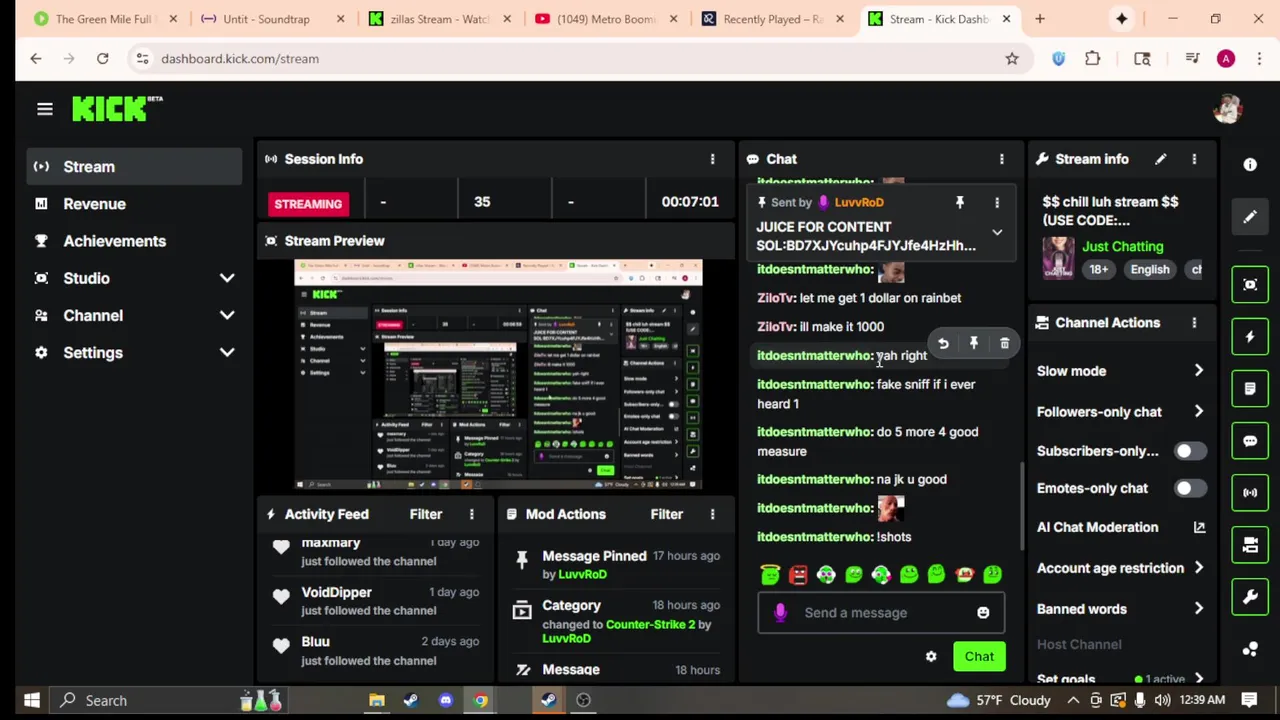Image resolution: width=1280 pixels, height=720 pixels.
Task: Open Session Info panel options menu
Action: pyautogui.click(x=712, y=159)
